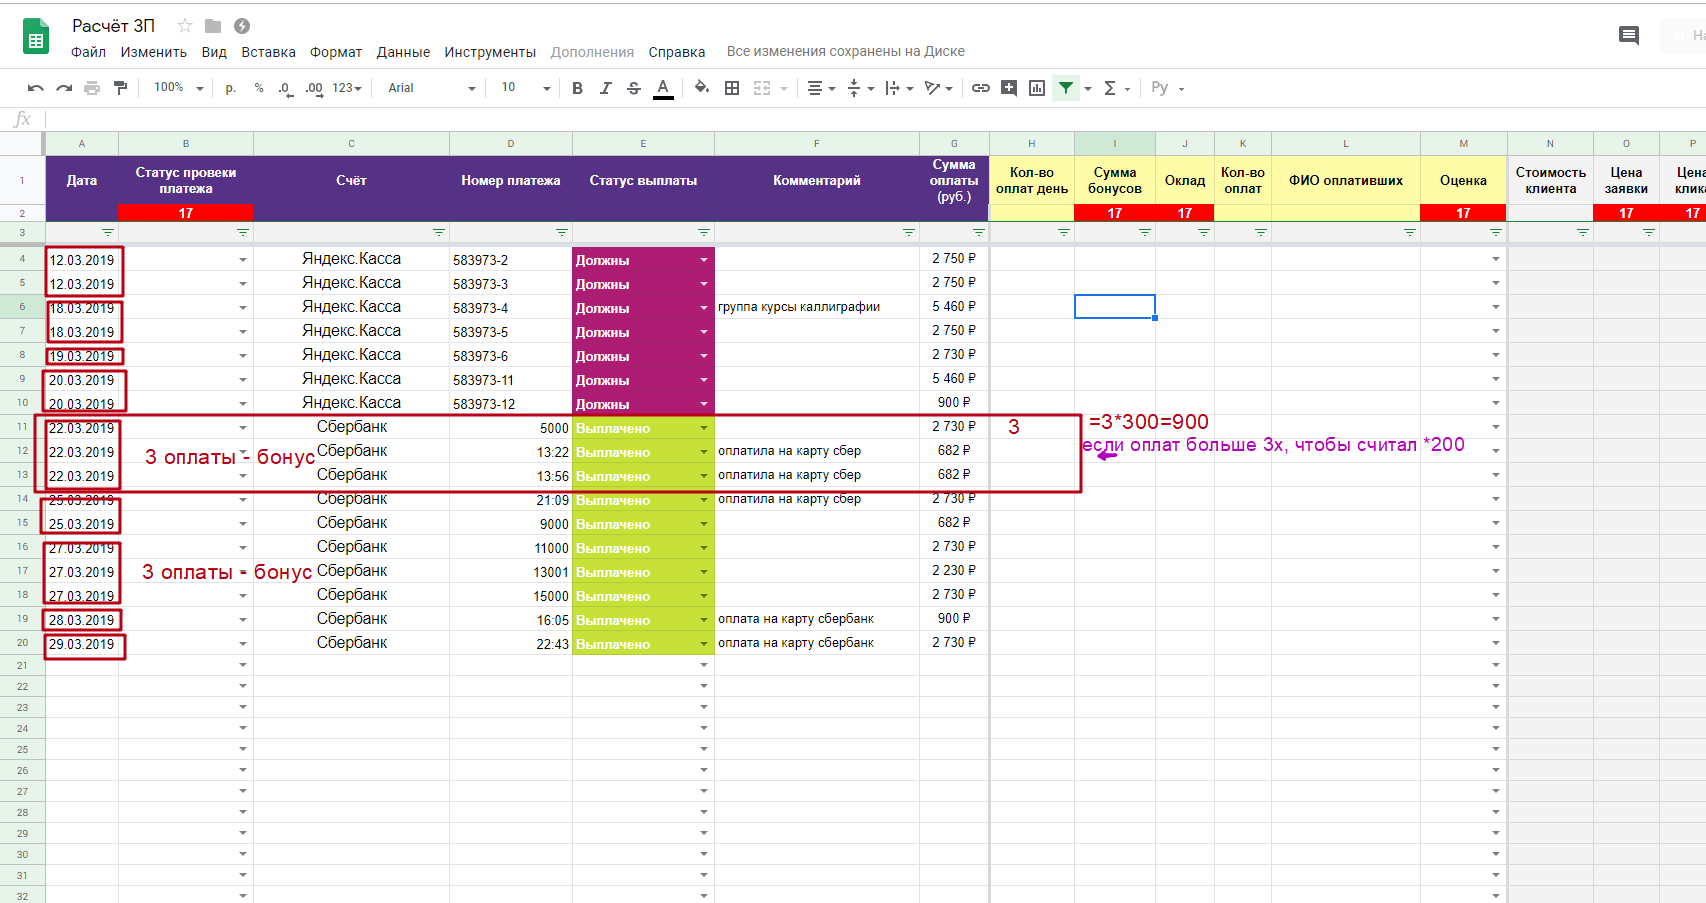Open number format 123 dropdown
1706x903 pixels.
tap(346, 88)
